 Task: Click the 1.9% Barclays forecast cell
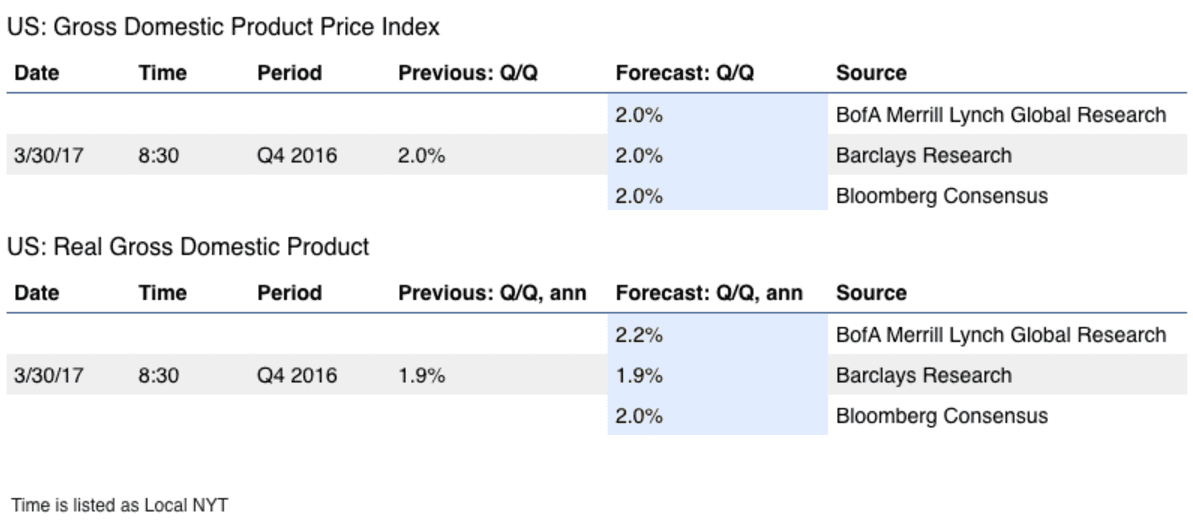point(717,375)
